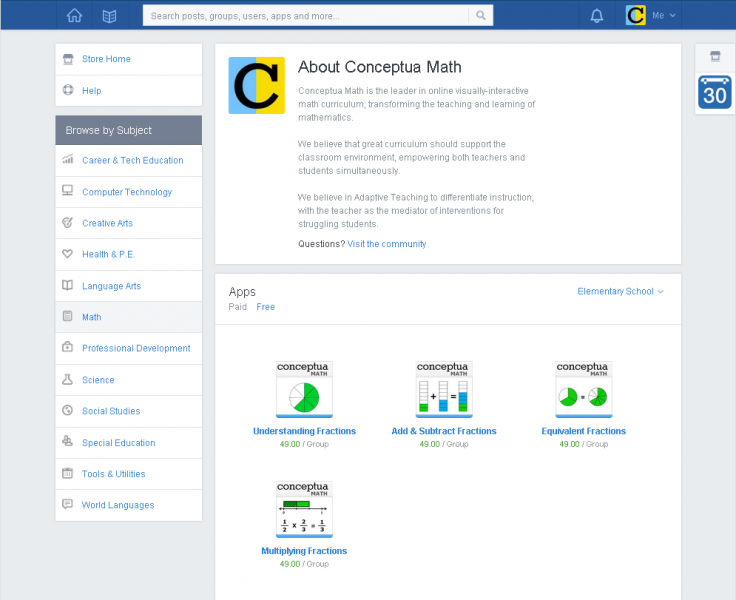Click the 49.00 / Group price under Understanding Fractions

click(304, 444)
